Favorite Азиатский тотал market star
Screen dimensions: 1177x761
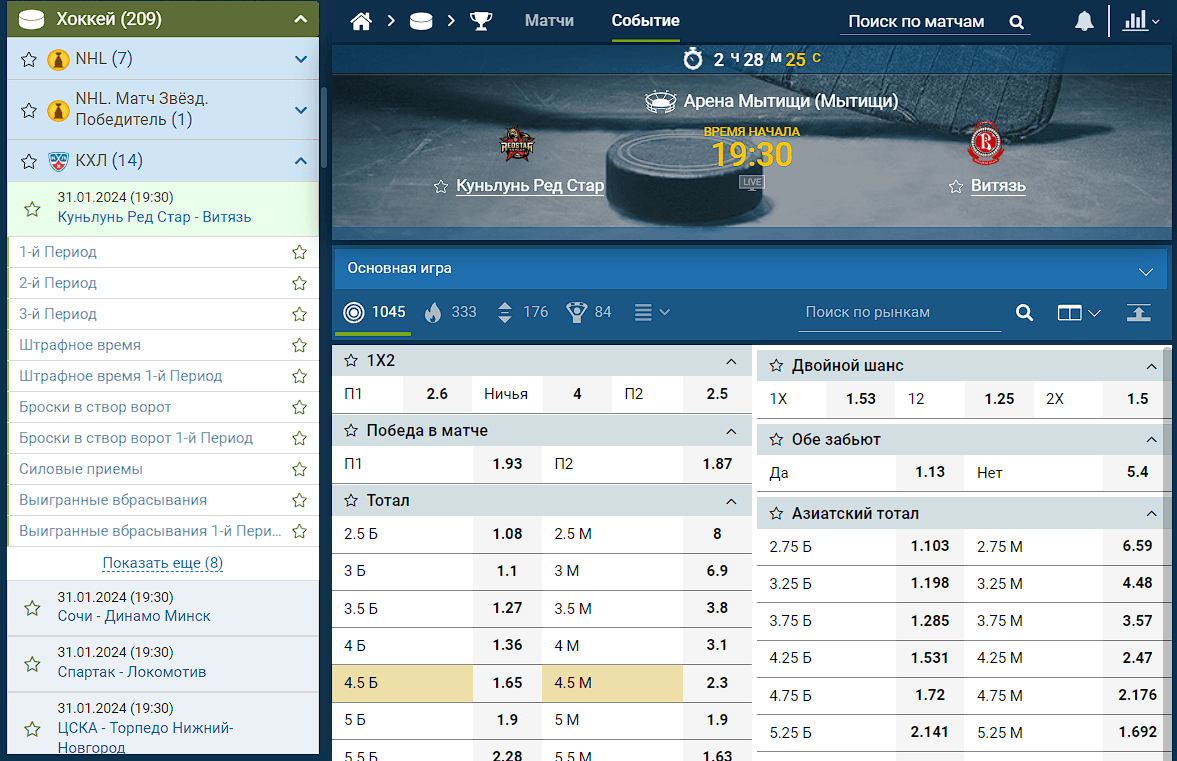point(776,513)
